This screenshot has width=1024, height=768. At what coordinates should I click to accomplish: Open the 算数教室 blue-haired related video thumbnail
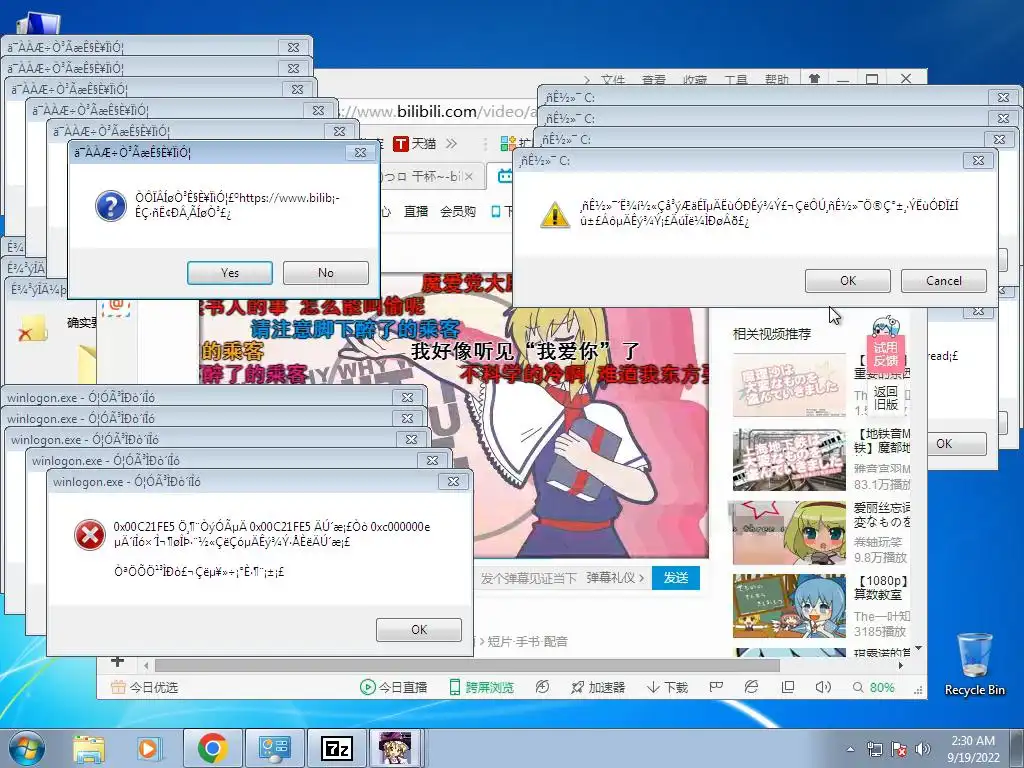[789, 606]
